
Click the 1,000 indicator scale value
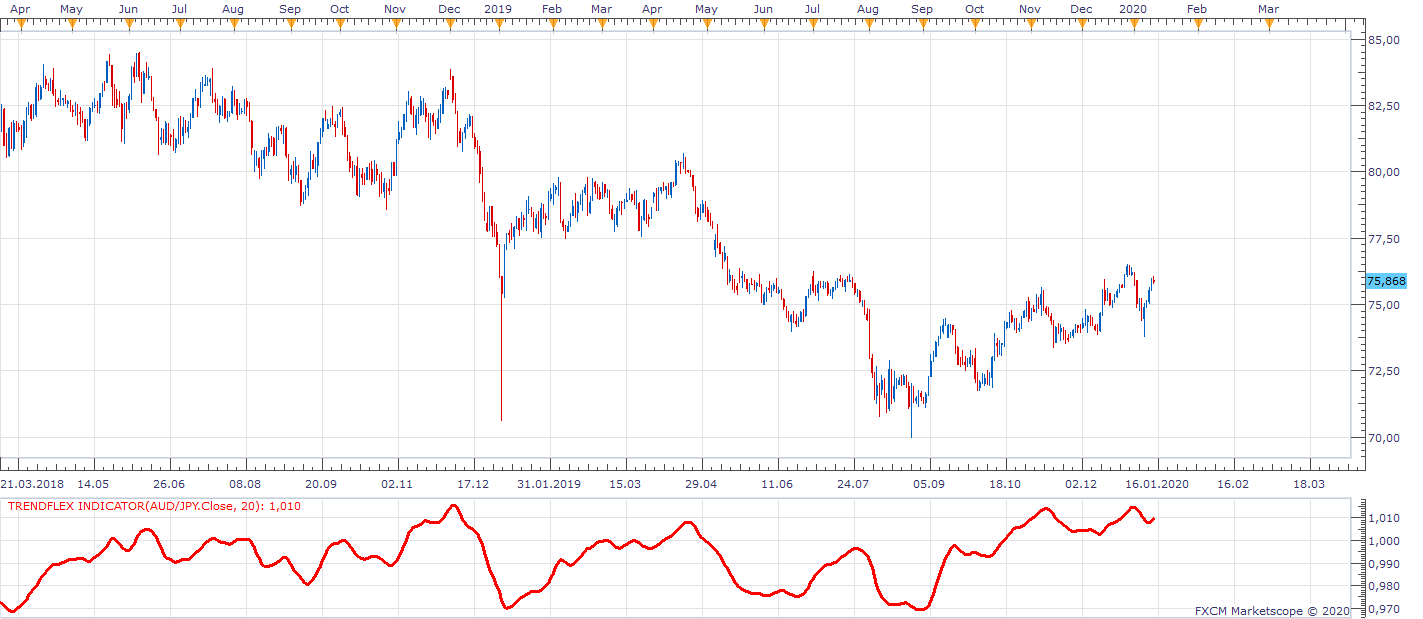coord(1383,541)
